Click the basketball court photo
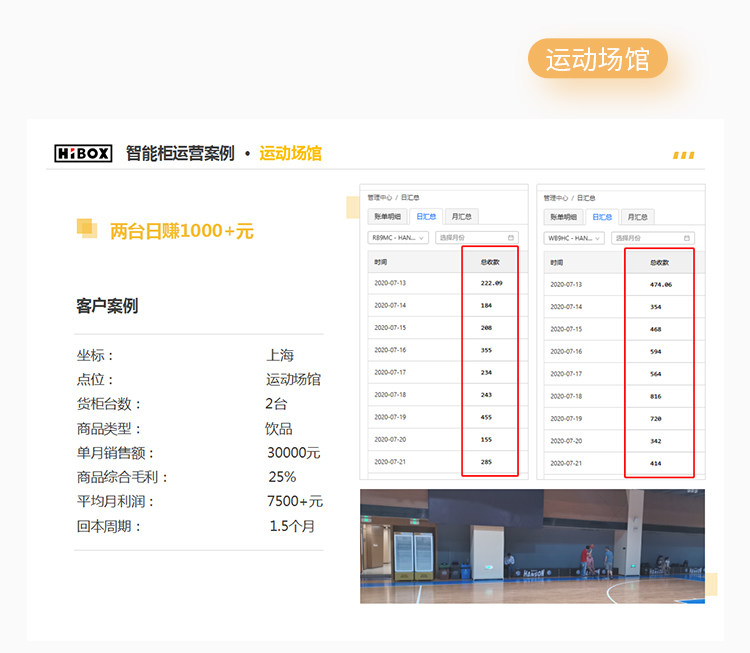Viewport: 750px width, 653px height. tap(532, 546)
